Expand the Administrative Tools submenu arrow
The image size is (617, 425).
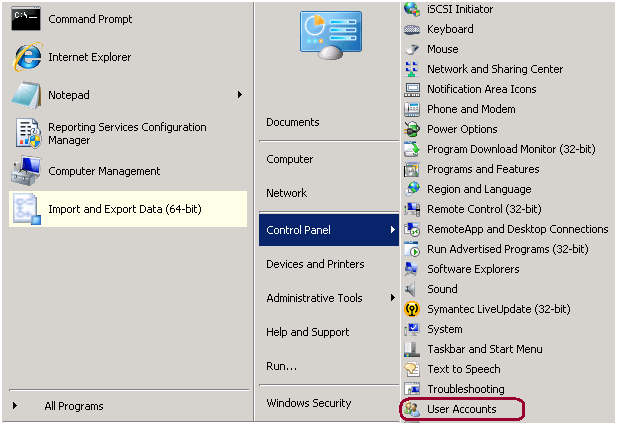391,298
